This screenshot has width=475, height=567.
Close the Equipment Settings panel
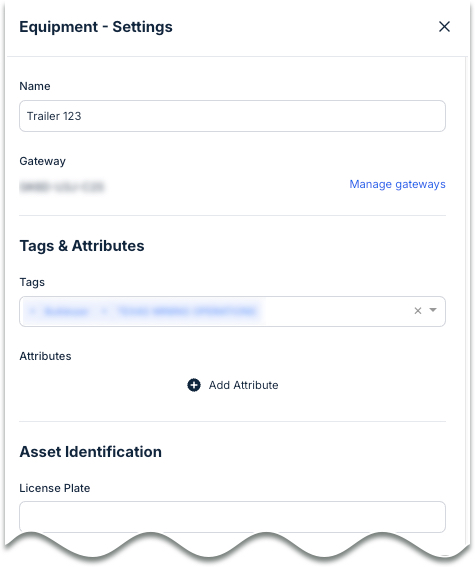point(444,26)
